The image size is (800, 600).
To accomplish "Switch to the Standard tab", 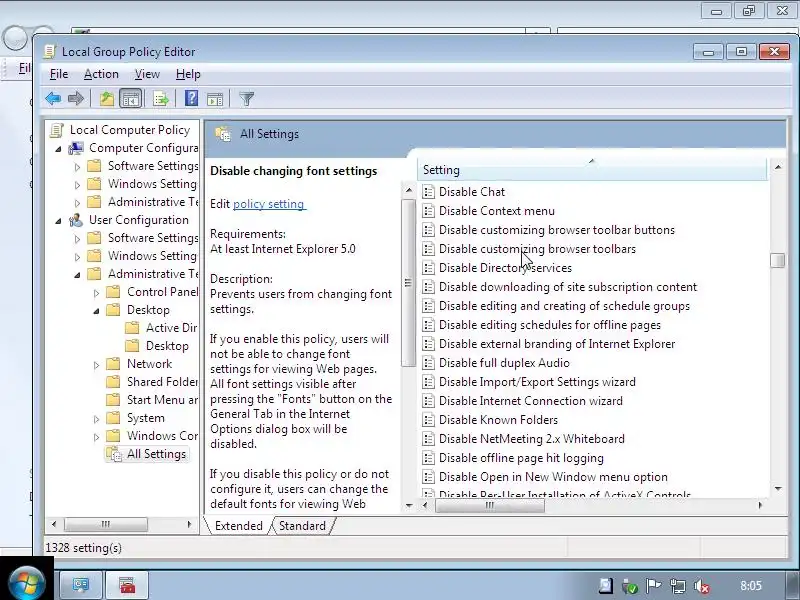I will point(302,526).
